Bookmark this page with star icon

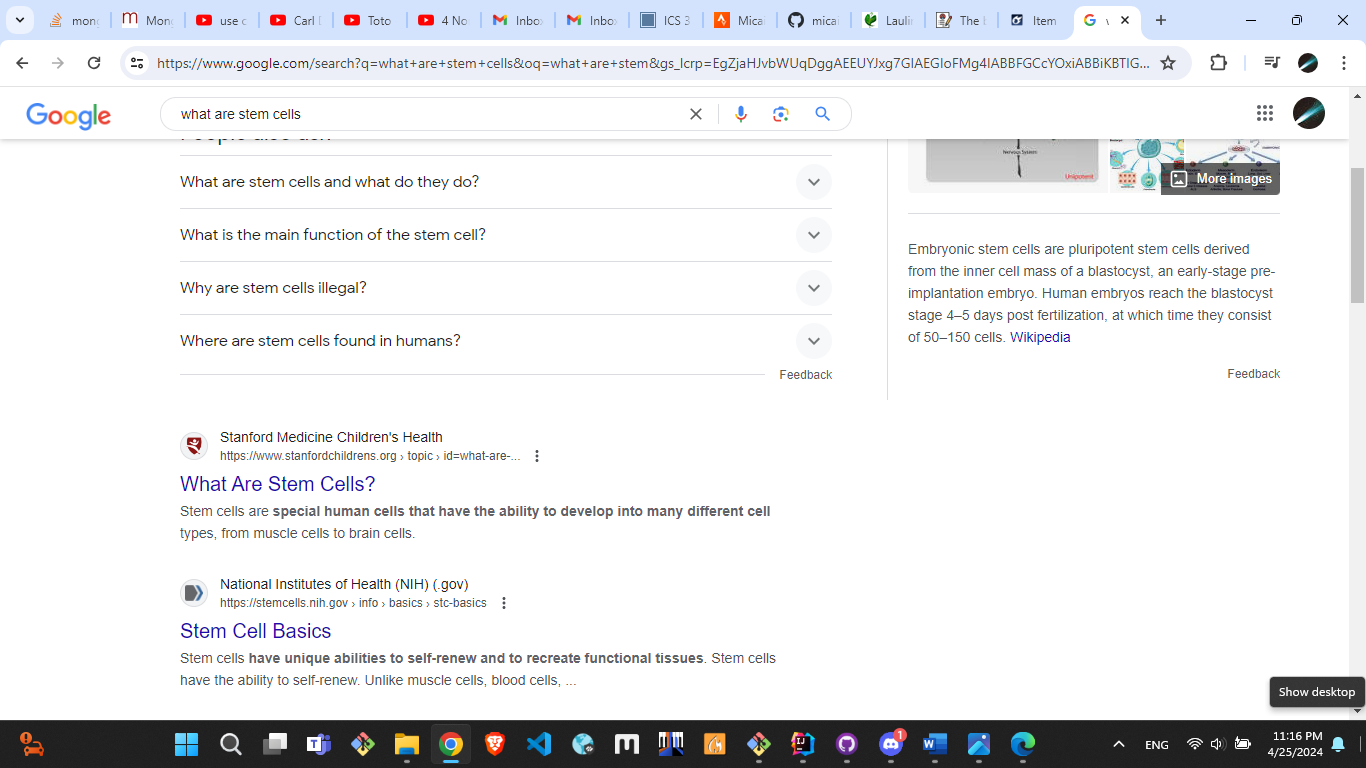coord(1168,63)
